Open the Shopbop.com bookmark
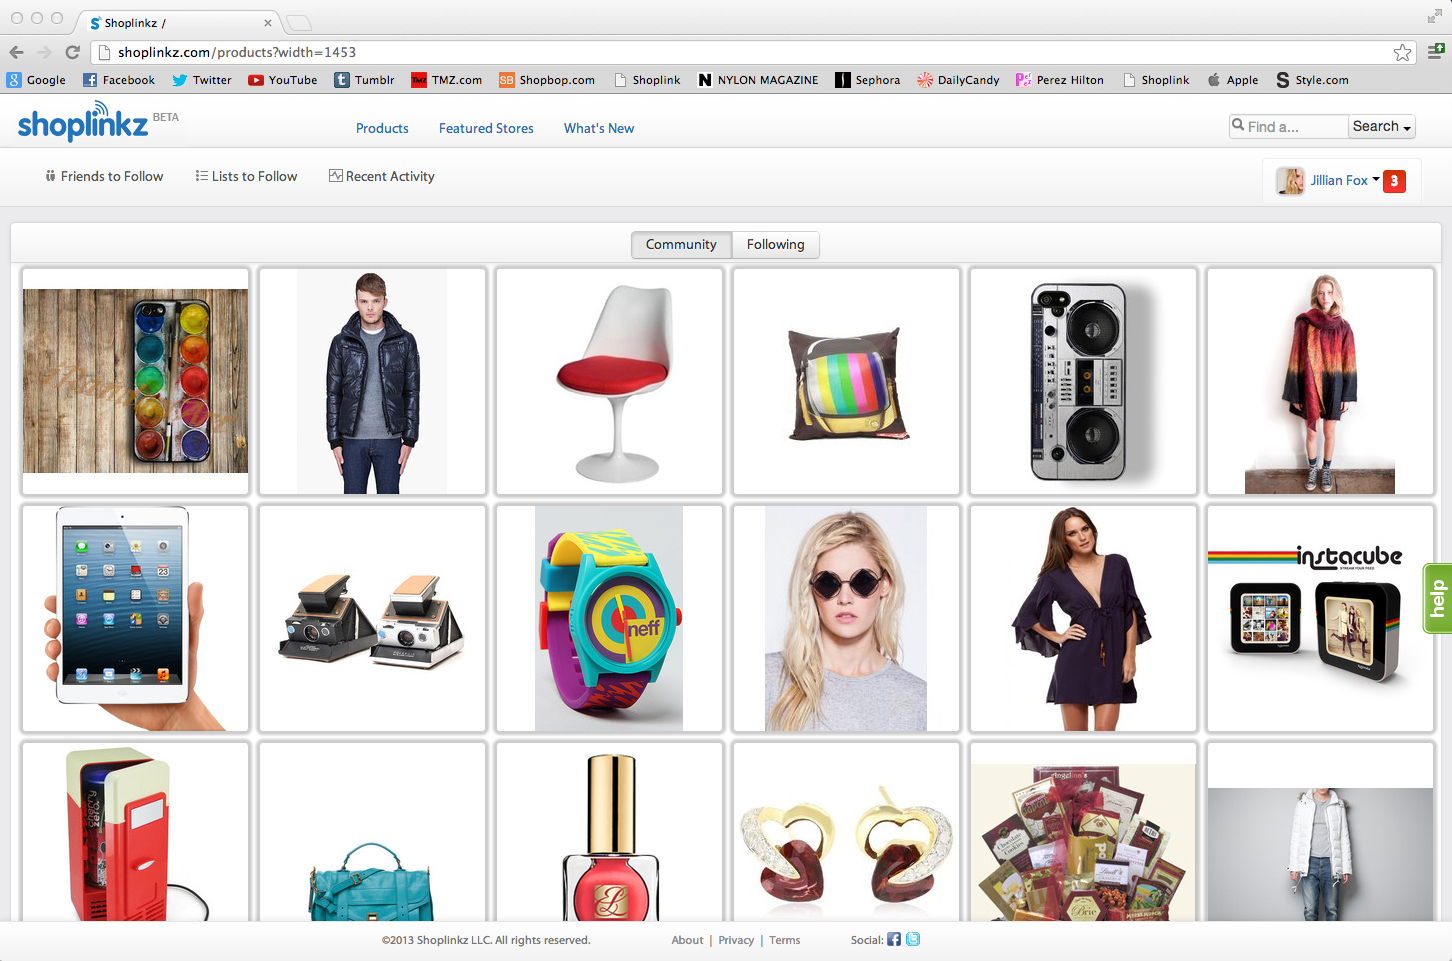 coord(546,80)
